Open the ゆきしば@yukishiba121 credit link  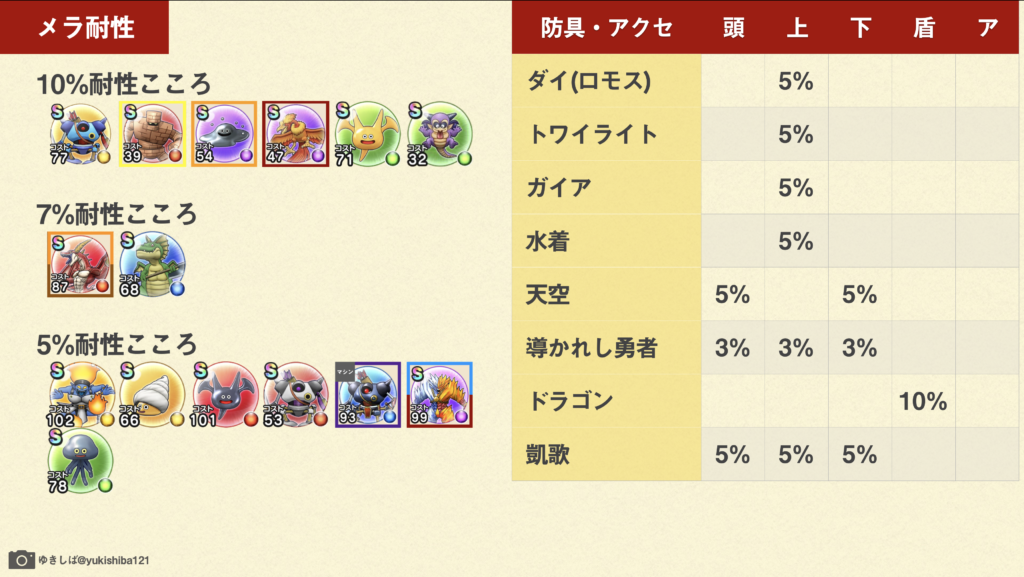(x=94, y=560)
